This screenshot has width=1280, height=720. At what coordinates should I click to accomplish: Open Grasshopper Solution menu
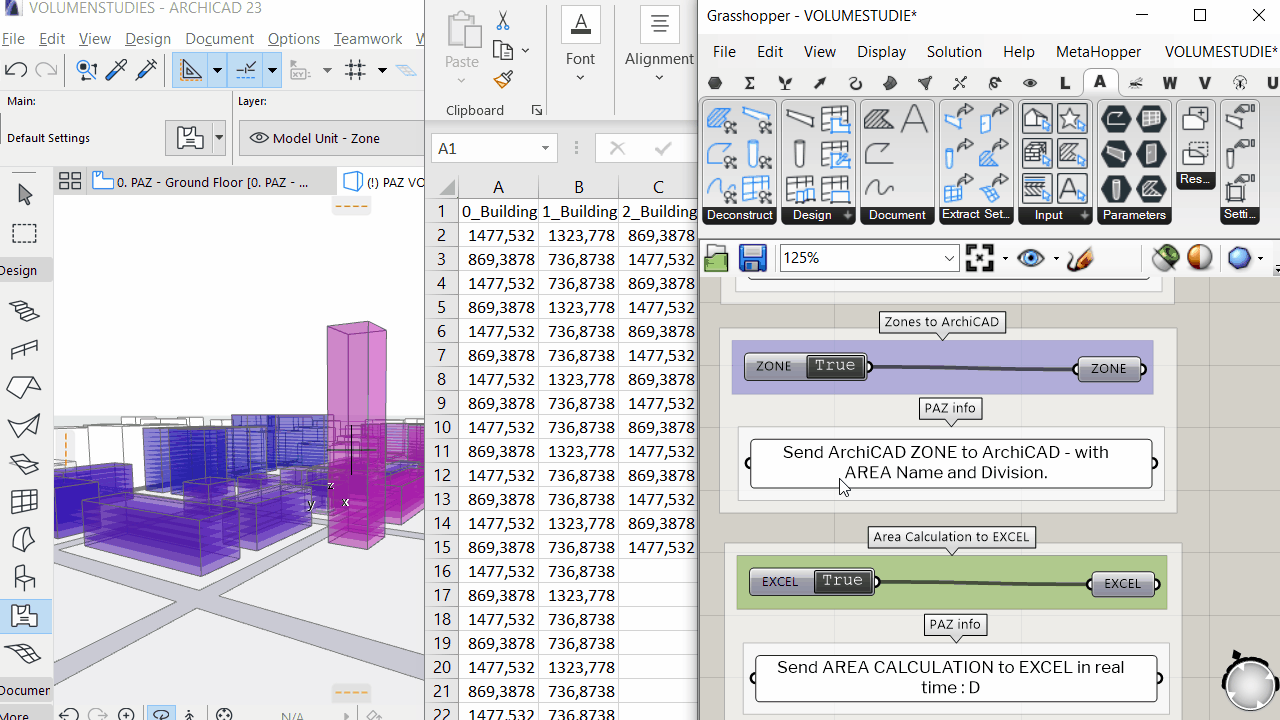tap(954, 52)
